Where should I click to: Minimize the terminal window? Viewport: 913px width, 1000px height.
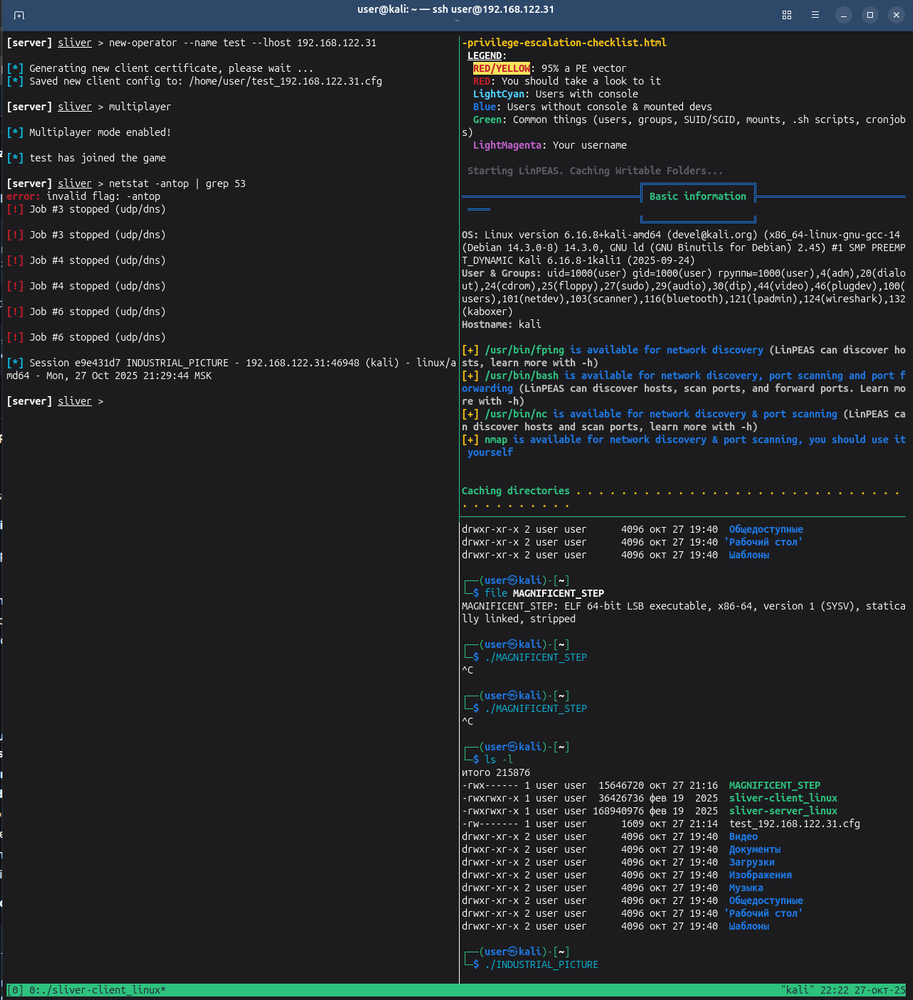coord(845,15)
